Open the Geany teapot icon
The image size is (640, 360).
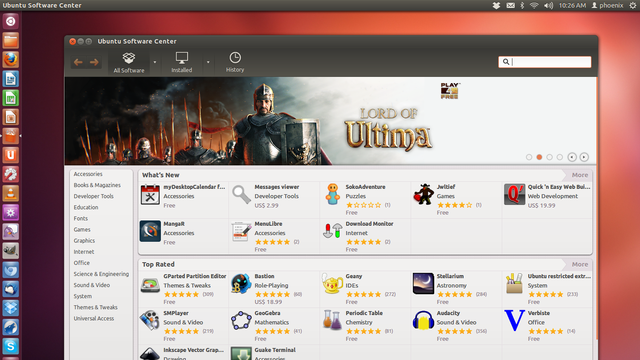click(333, 284)
